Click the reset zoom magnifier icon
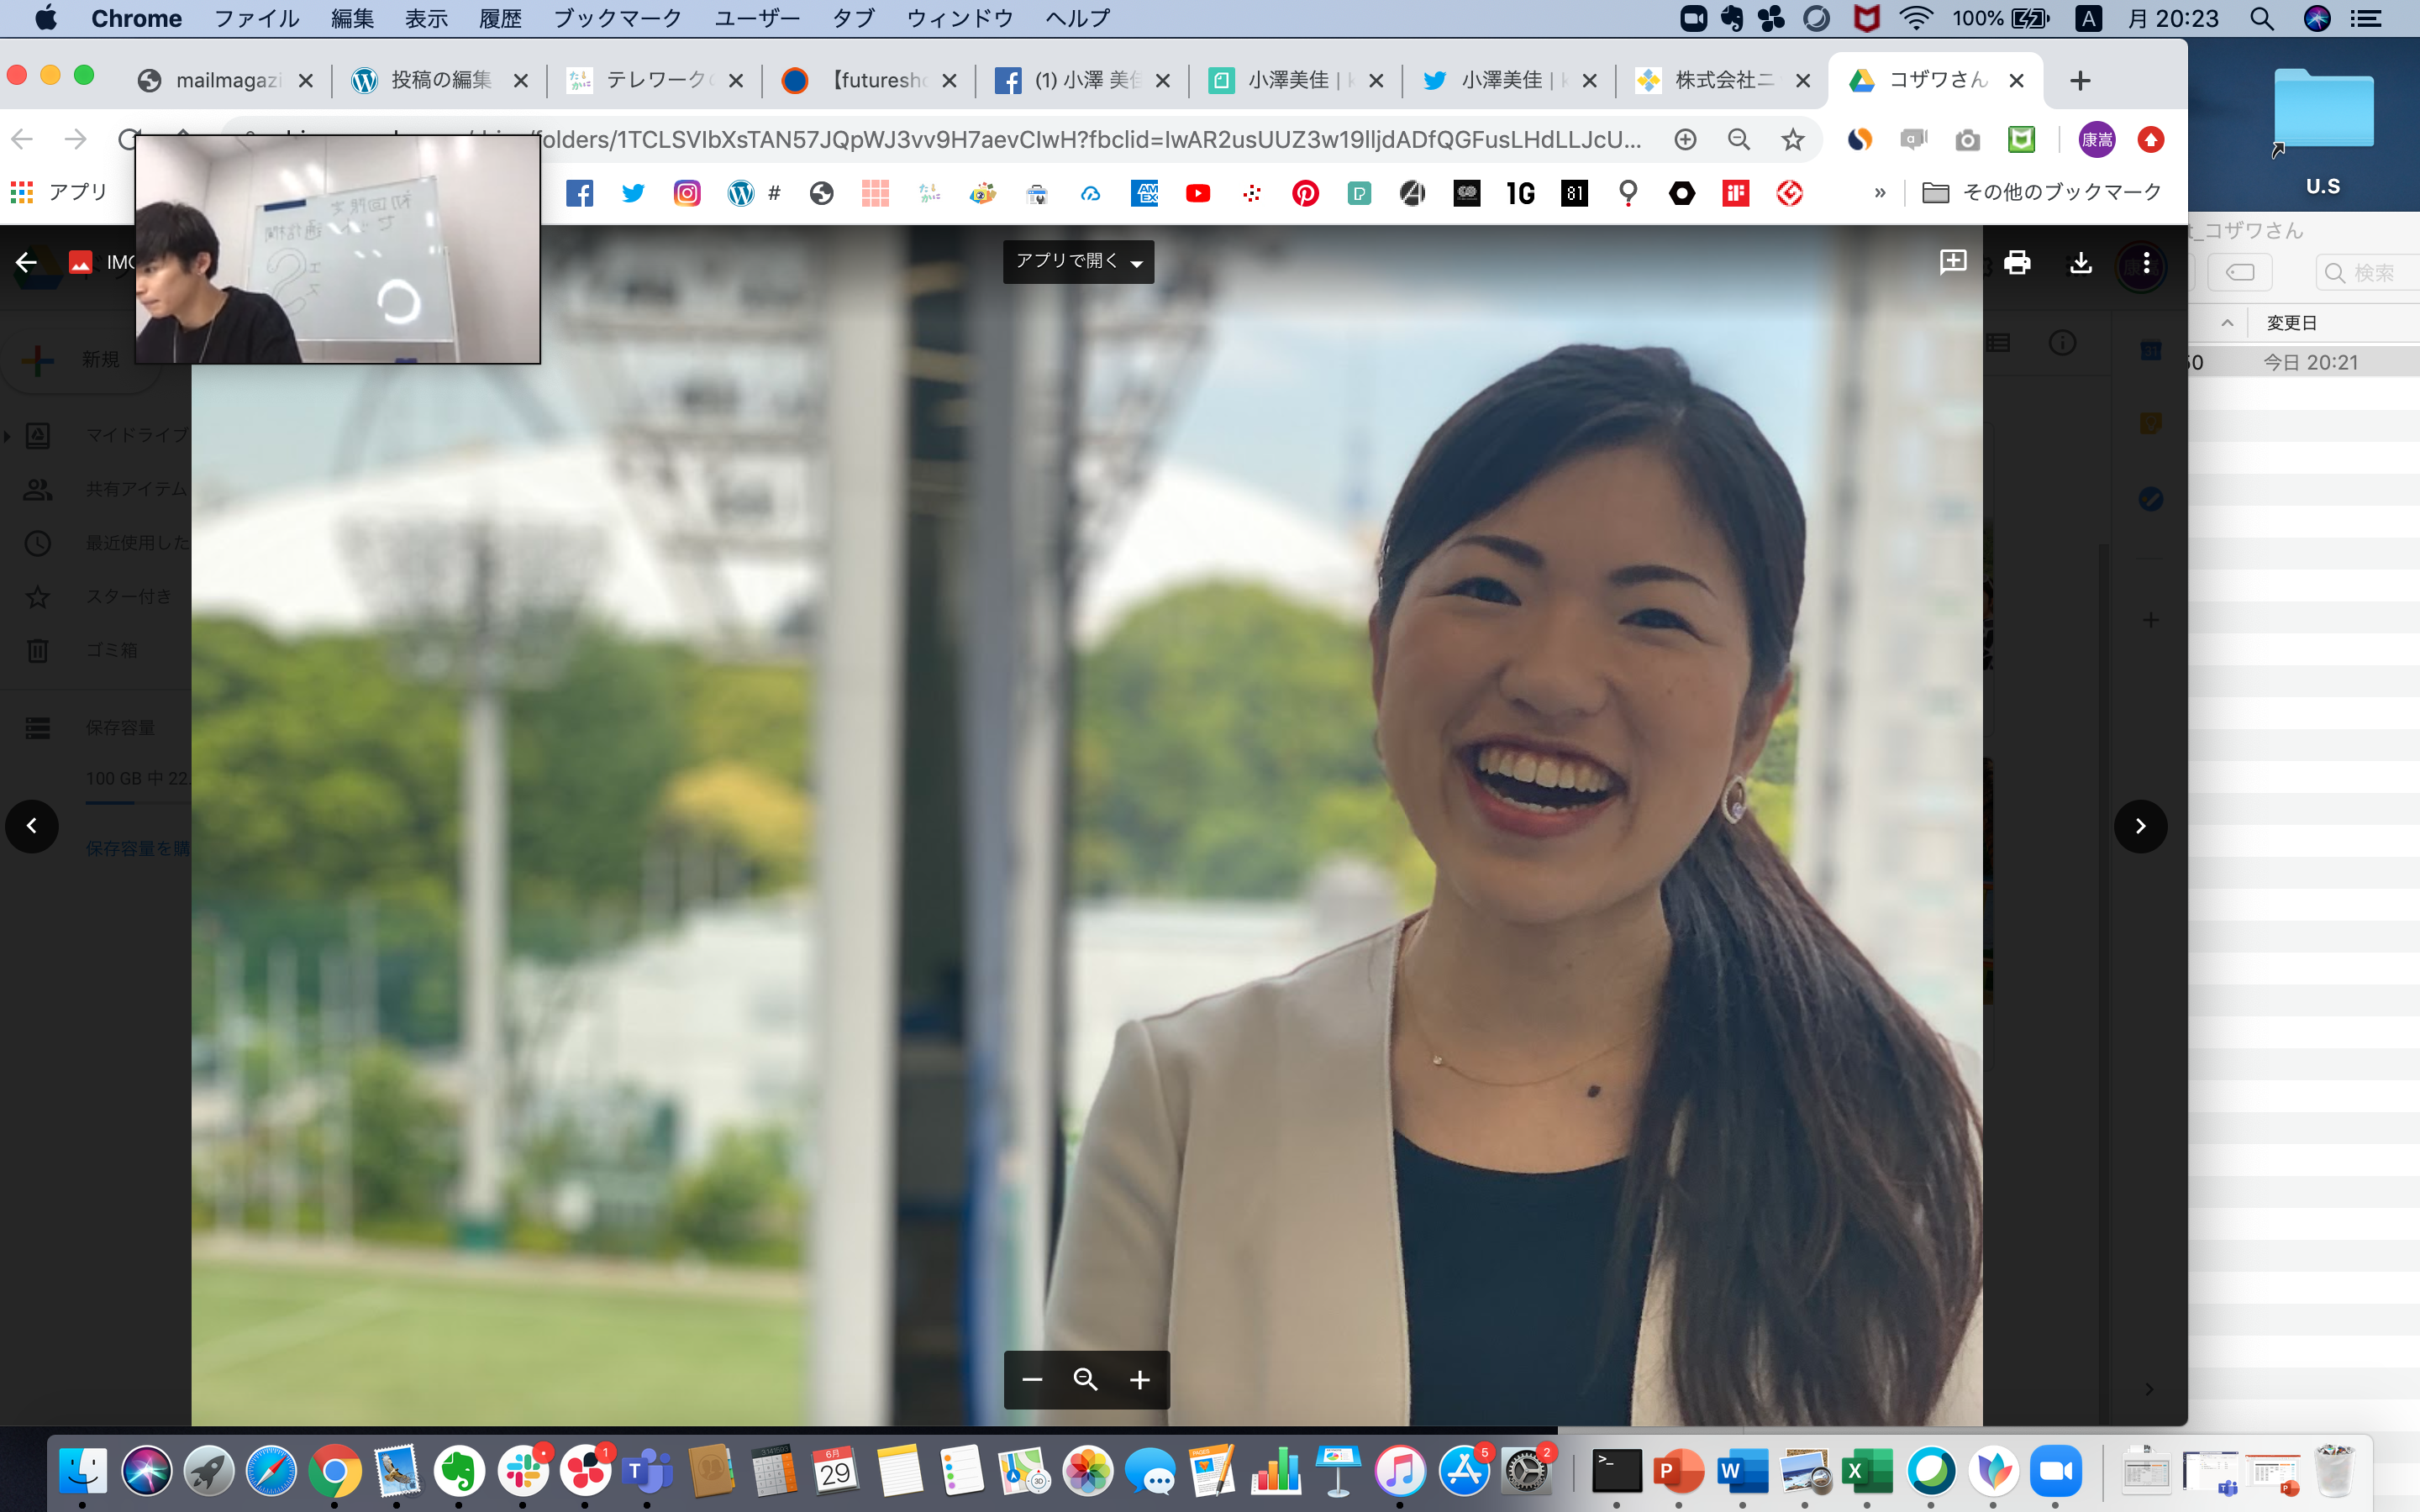Viewport: 2420px width, 1512px height. pos(1085,1380)
